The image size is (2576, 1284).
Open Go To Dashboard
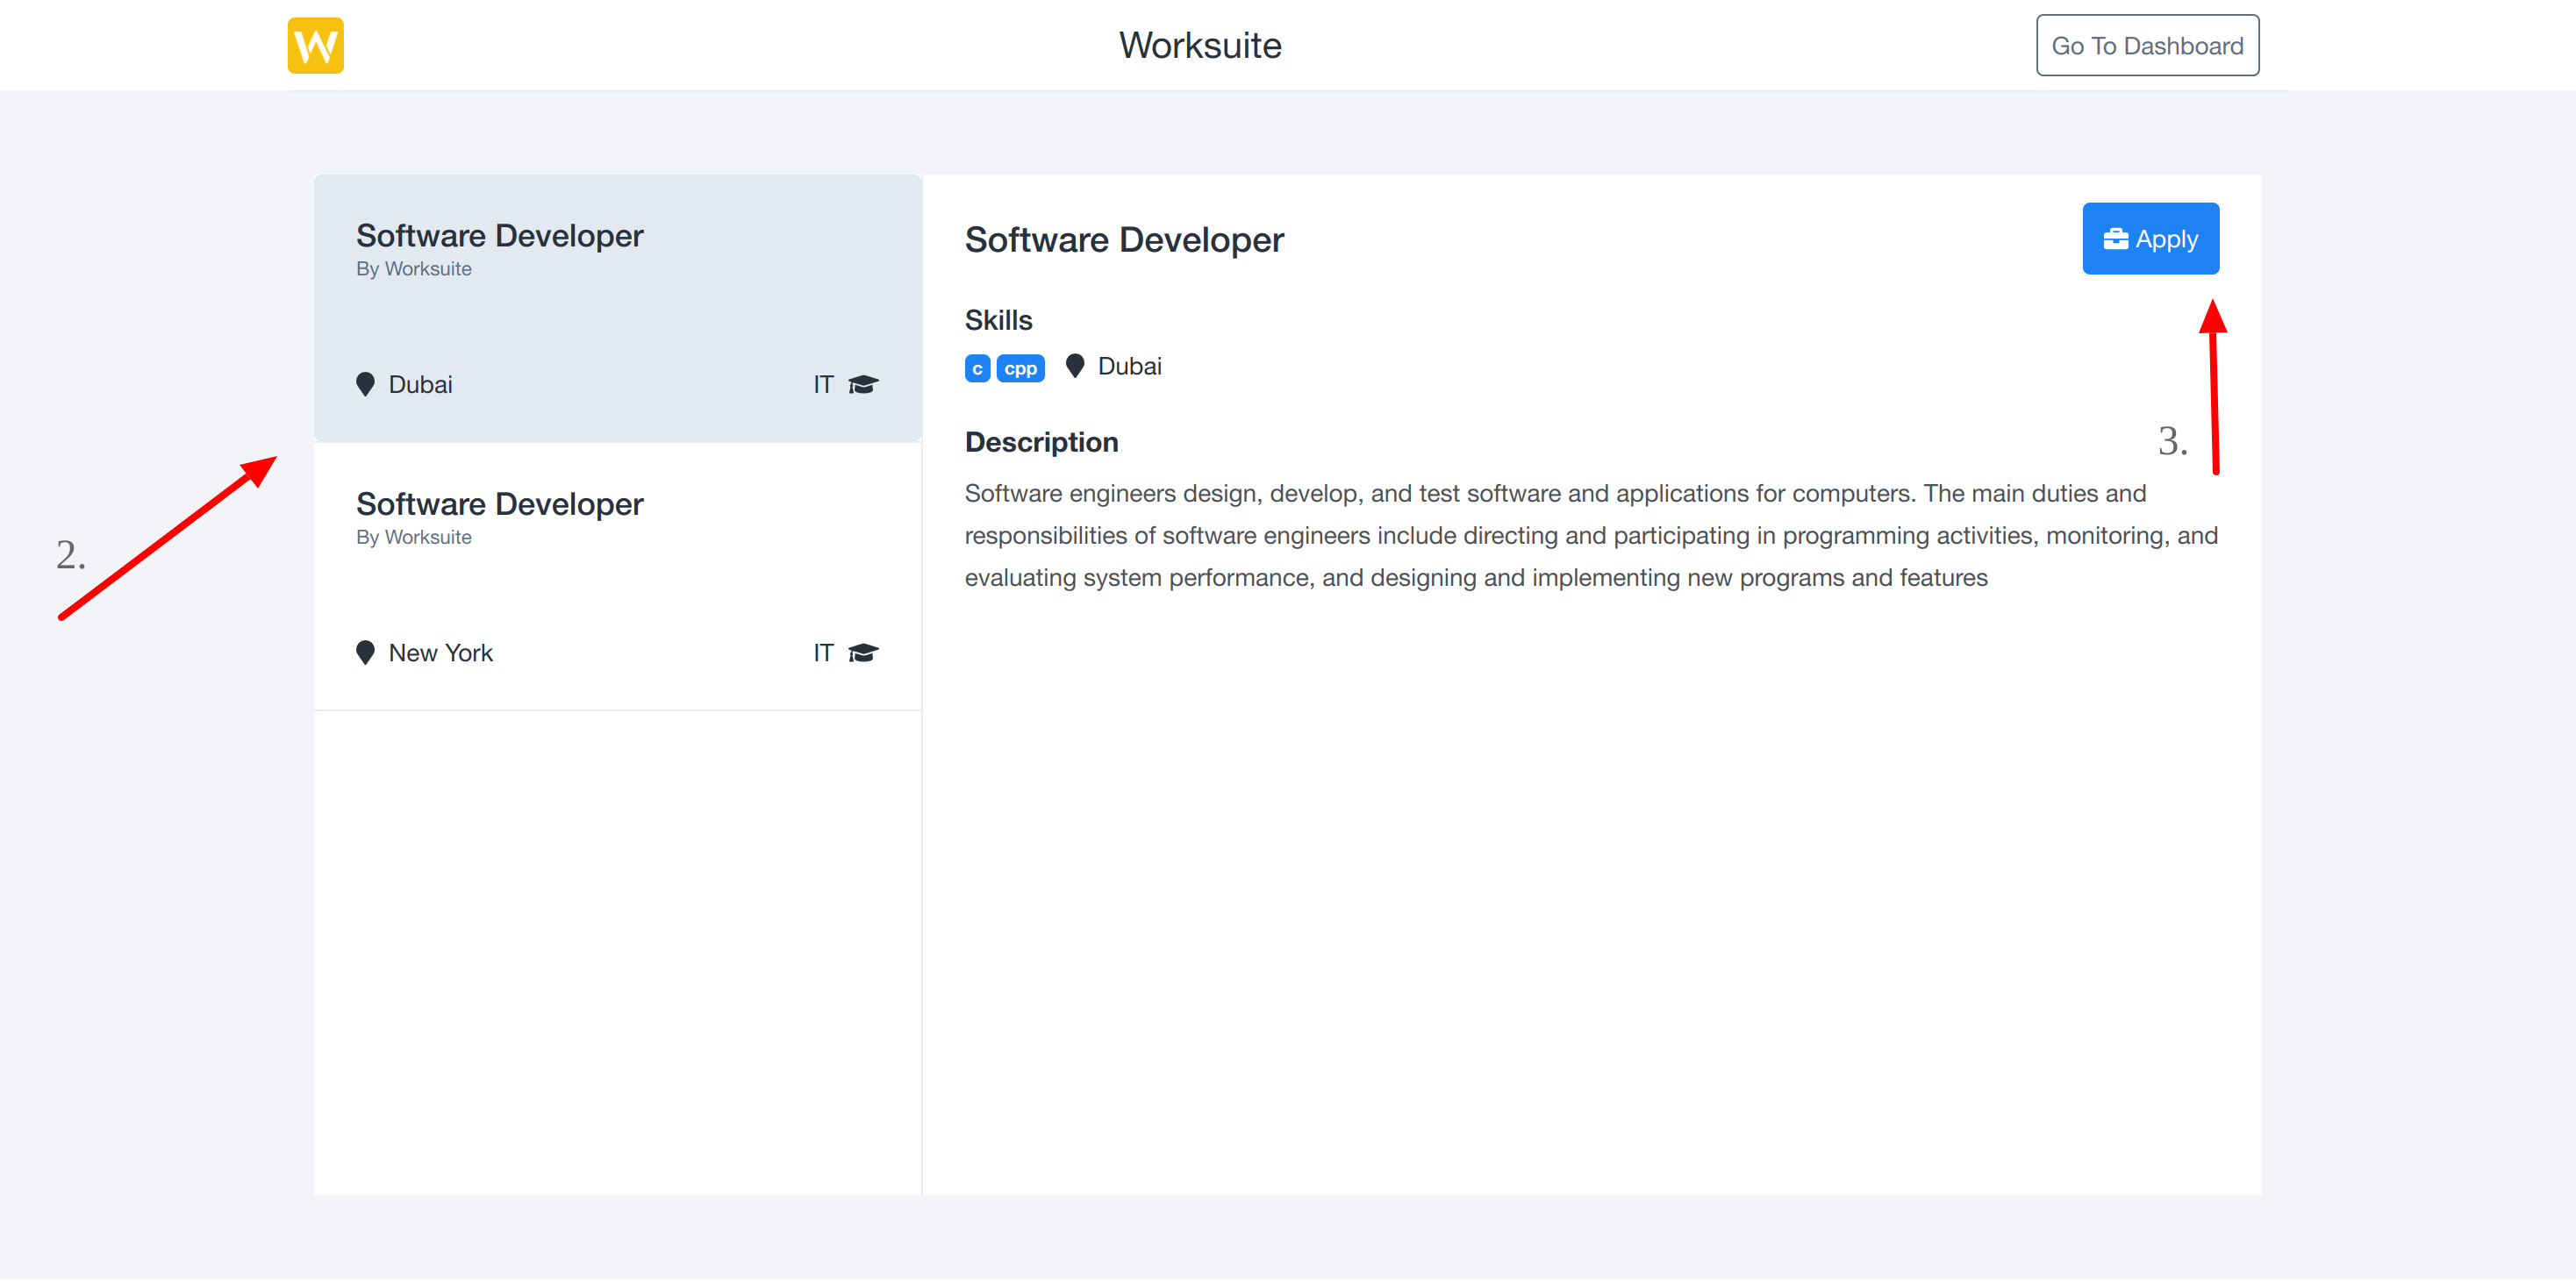pos(2146,46)
